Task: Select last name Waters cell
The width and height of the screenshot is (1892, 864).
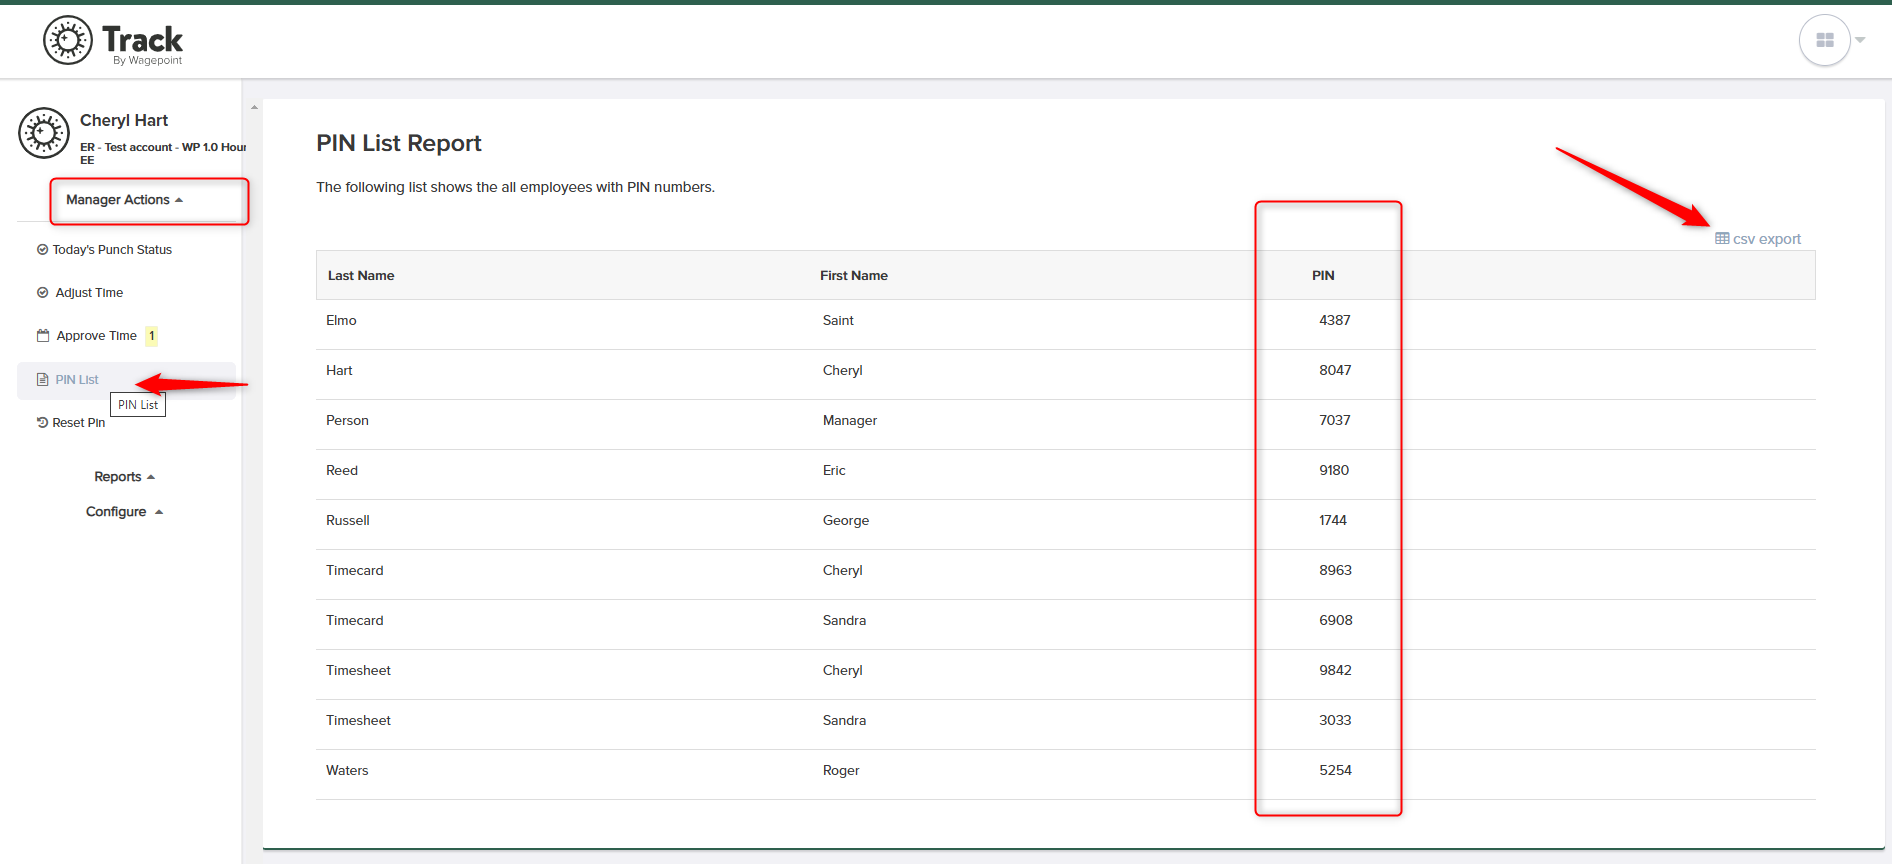Action: click(x=347, y=771)
